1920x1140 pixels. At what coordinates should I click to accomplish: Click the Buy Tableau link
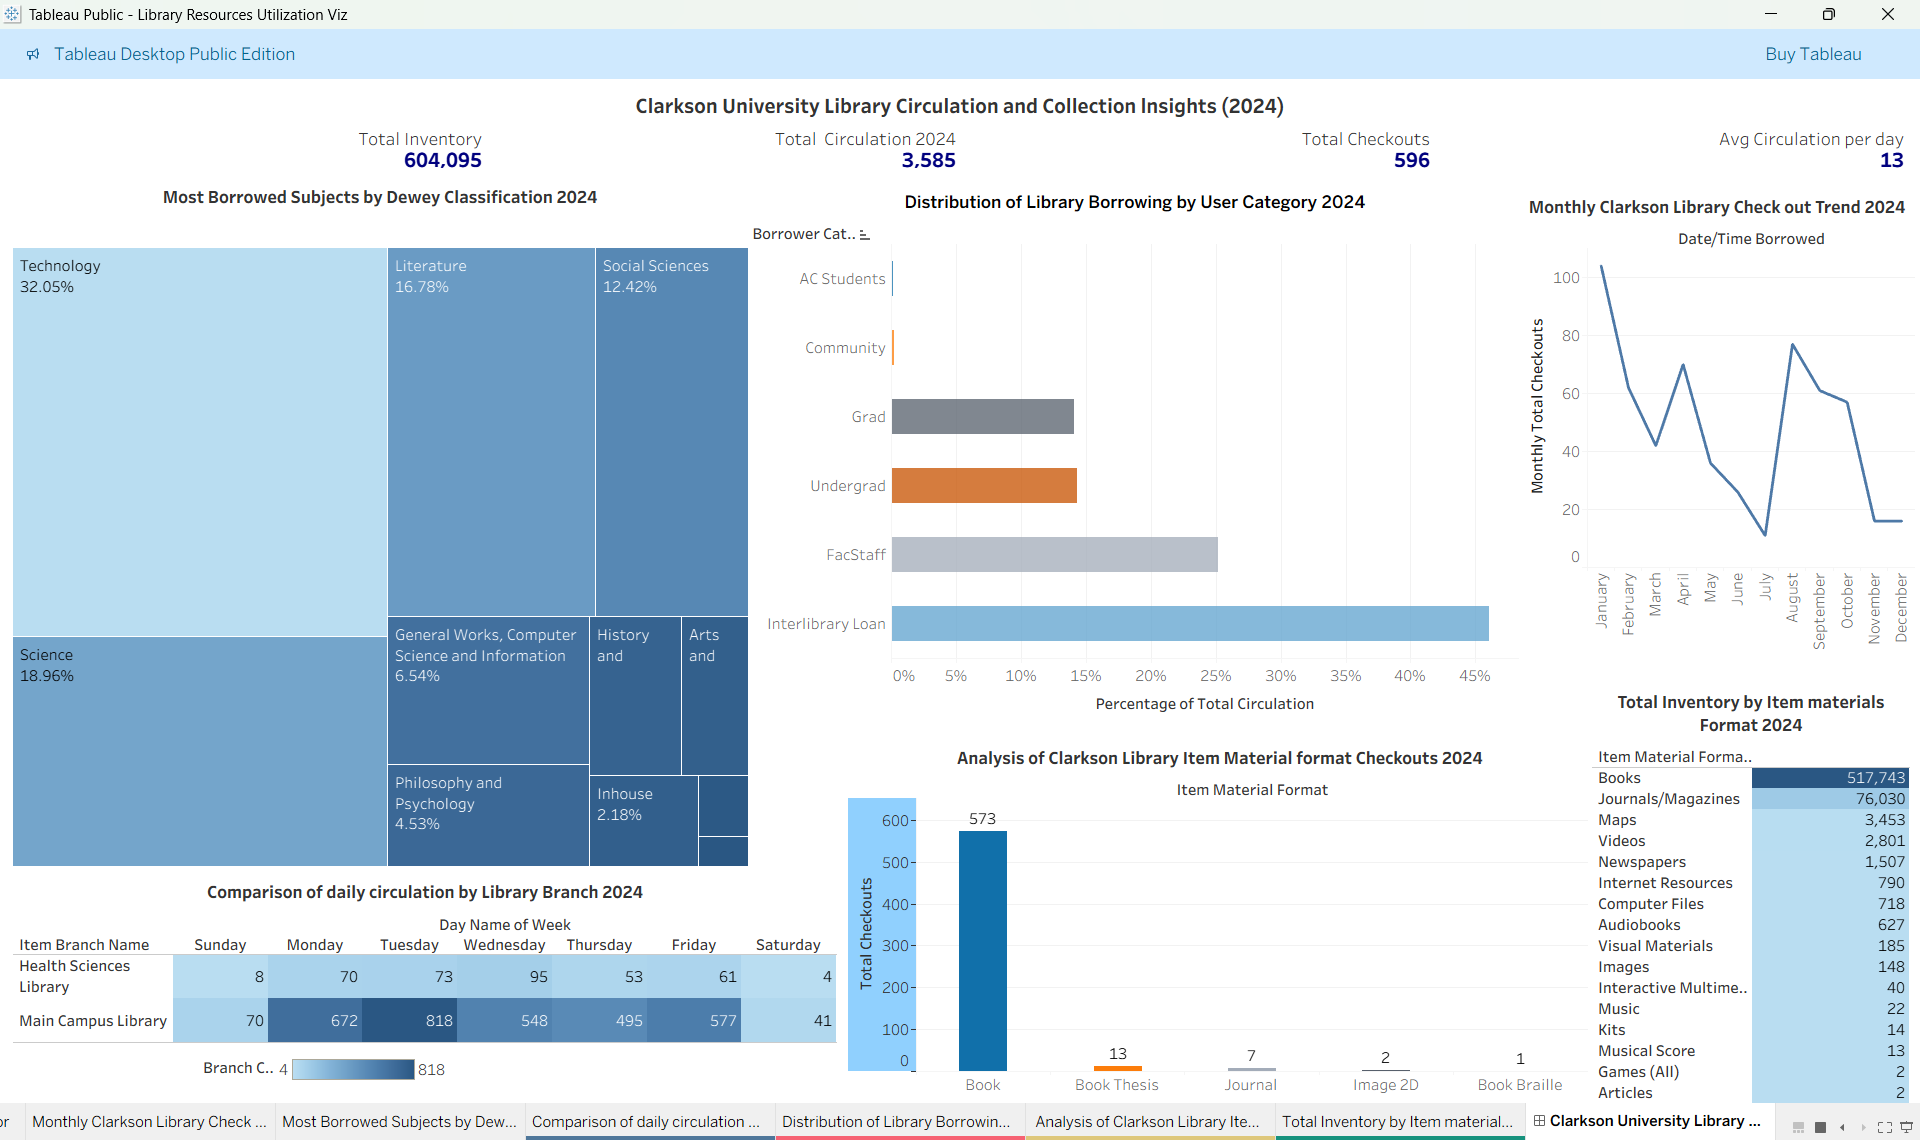pos(1813,54)
